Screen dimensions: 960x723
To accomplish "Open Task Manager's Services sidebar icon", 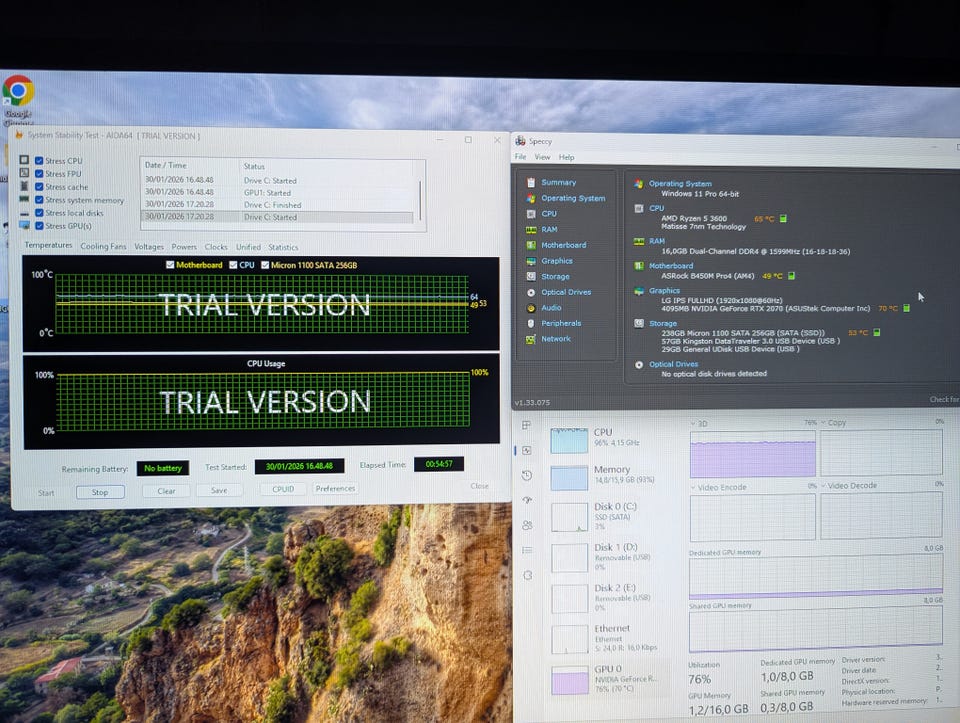I will click(528, 575).
